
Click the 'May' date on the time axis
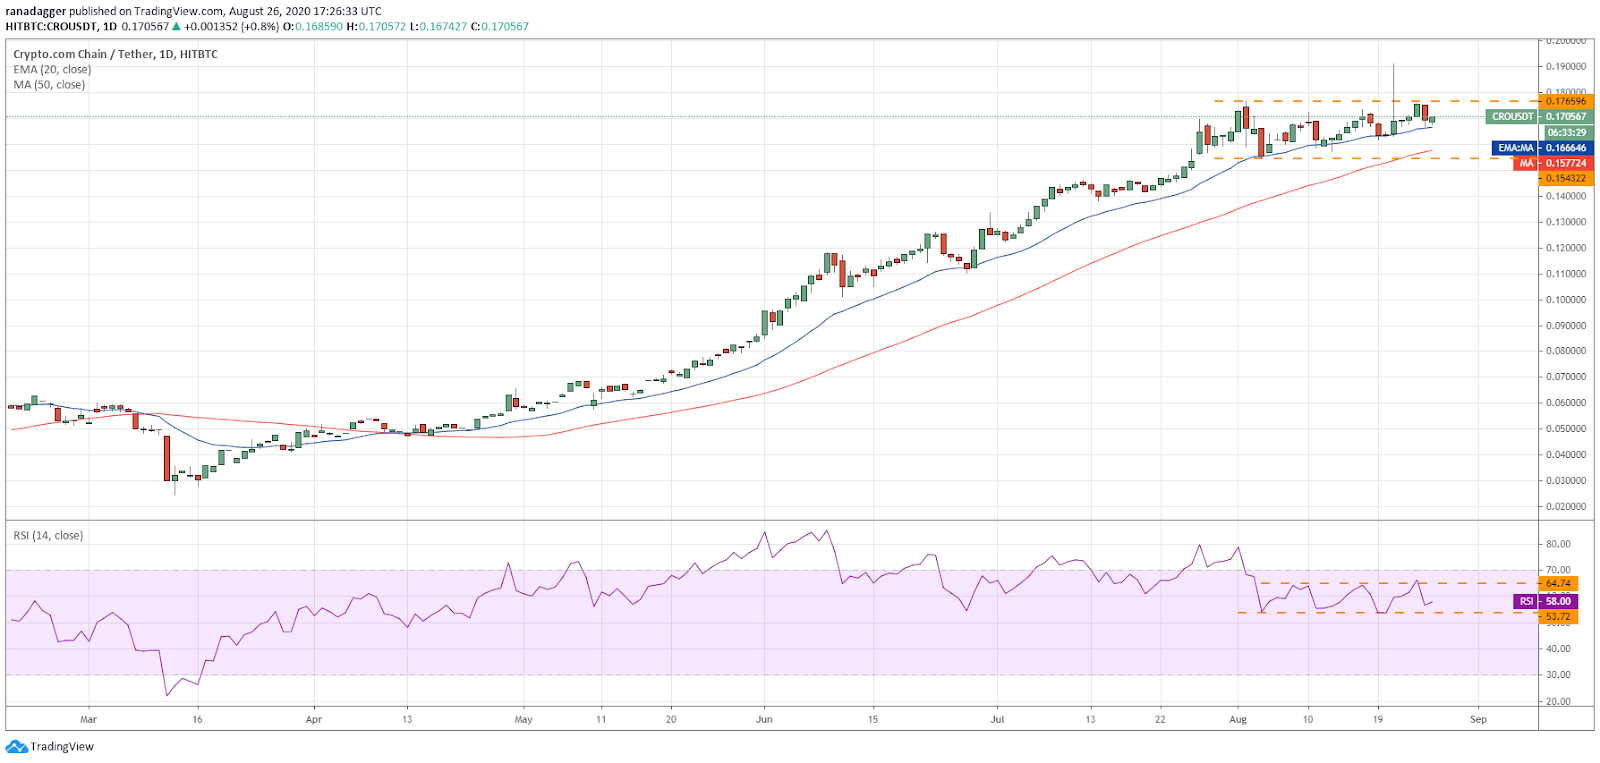(523, 720)
